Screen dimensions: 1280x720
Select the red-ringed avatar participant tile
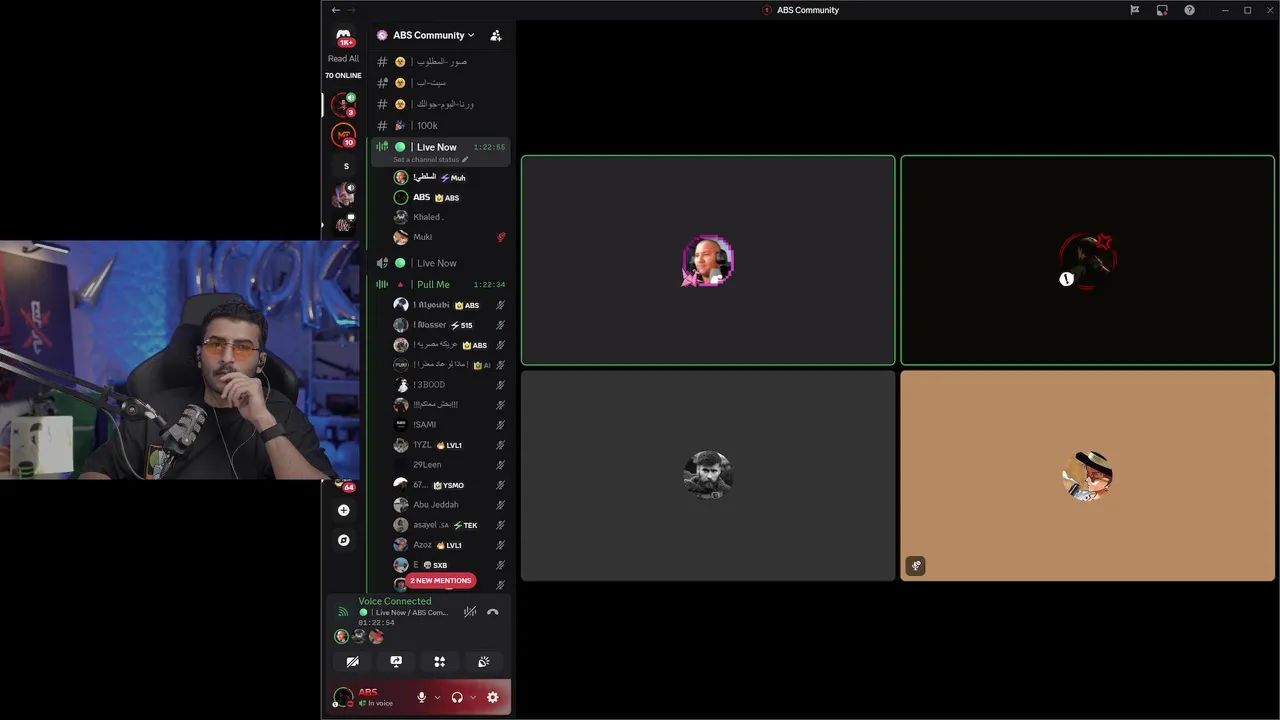click(x=1088, y=260)
